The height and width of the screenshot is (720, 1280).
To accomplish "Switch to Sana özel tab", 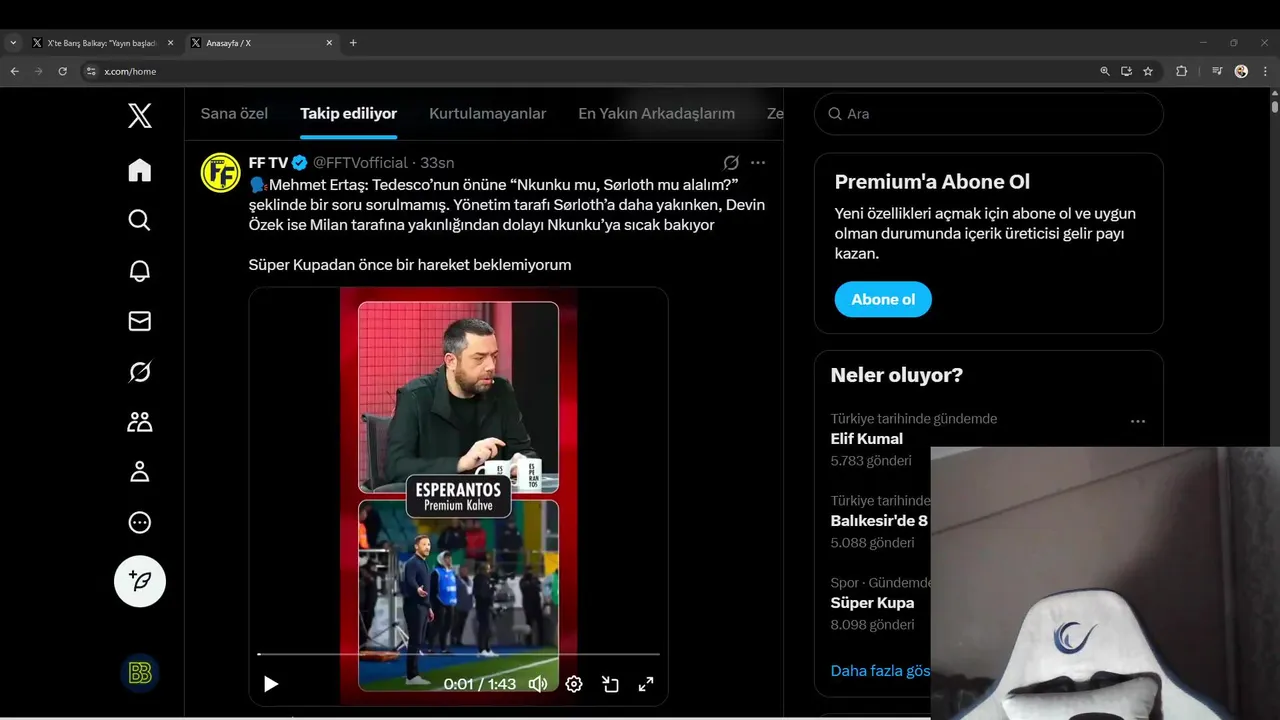I will click(x=234, y=113).
